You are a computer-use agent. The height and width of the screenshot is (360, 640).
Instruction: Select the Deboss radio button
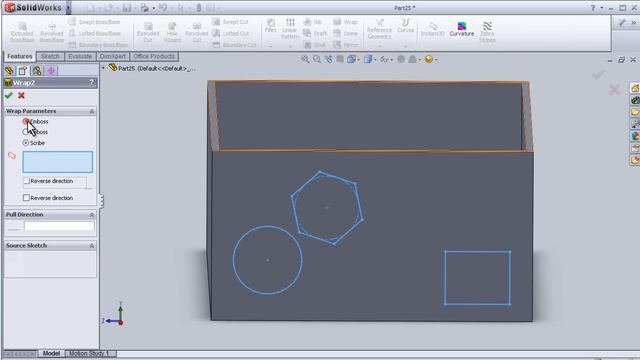[26, 132]
